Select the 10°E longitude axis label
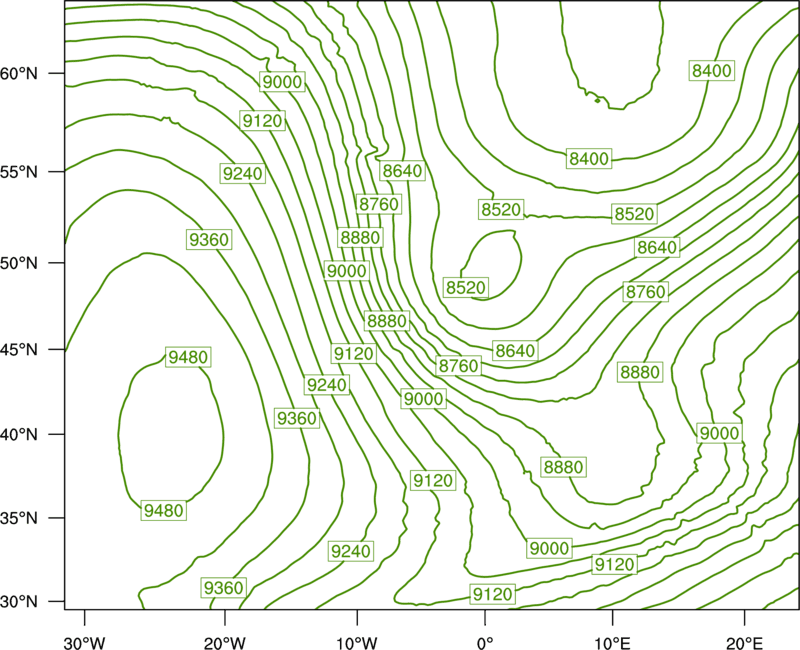The height and width of the screenshot is (650, 800). pos(612,642)
